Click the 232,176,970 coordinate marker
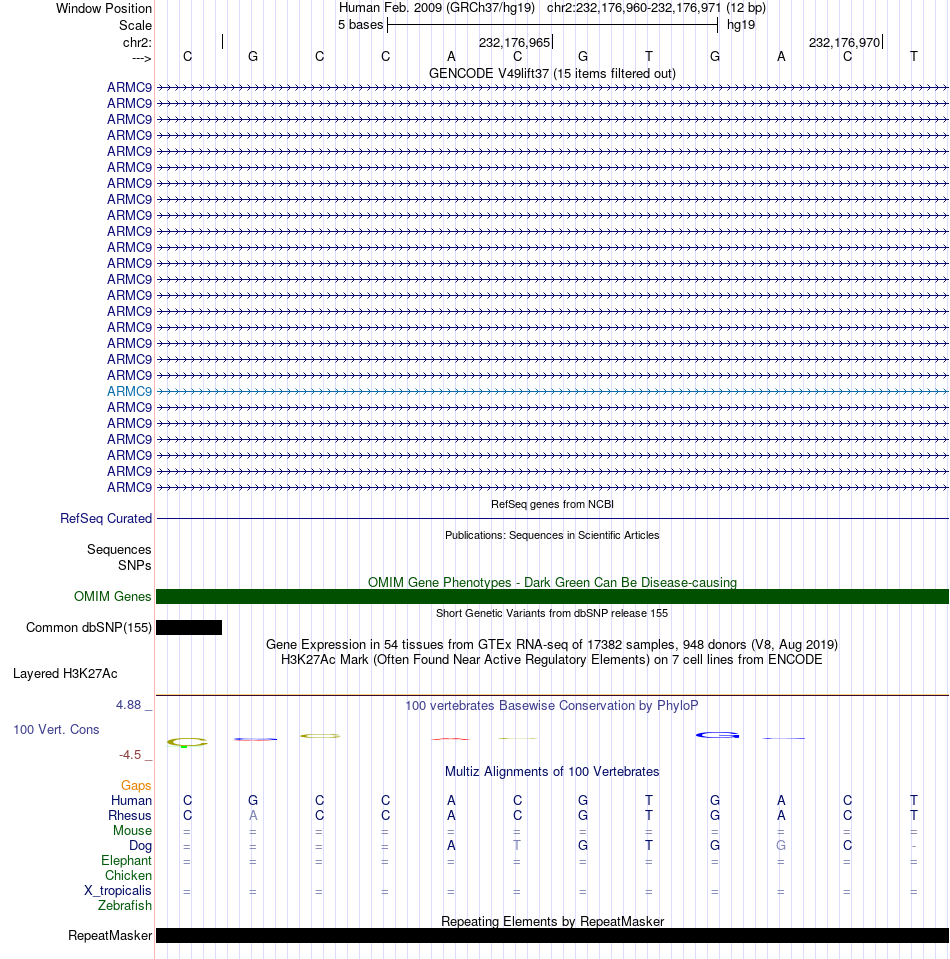Image resolution: width=950 pixels, height=959 pixels. tap(844, 42)
